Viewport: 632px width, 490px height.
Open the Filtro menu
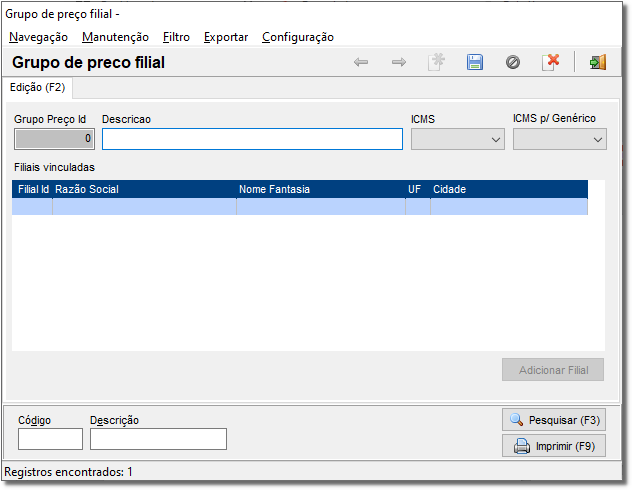pos(176,37)
